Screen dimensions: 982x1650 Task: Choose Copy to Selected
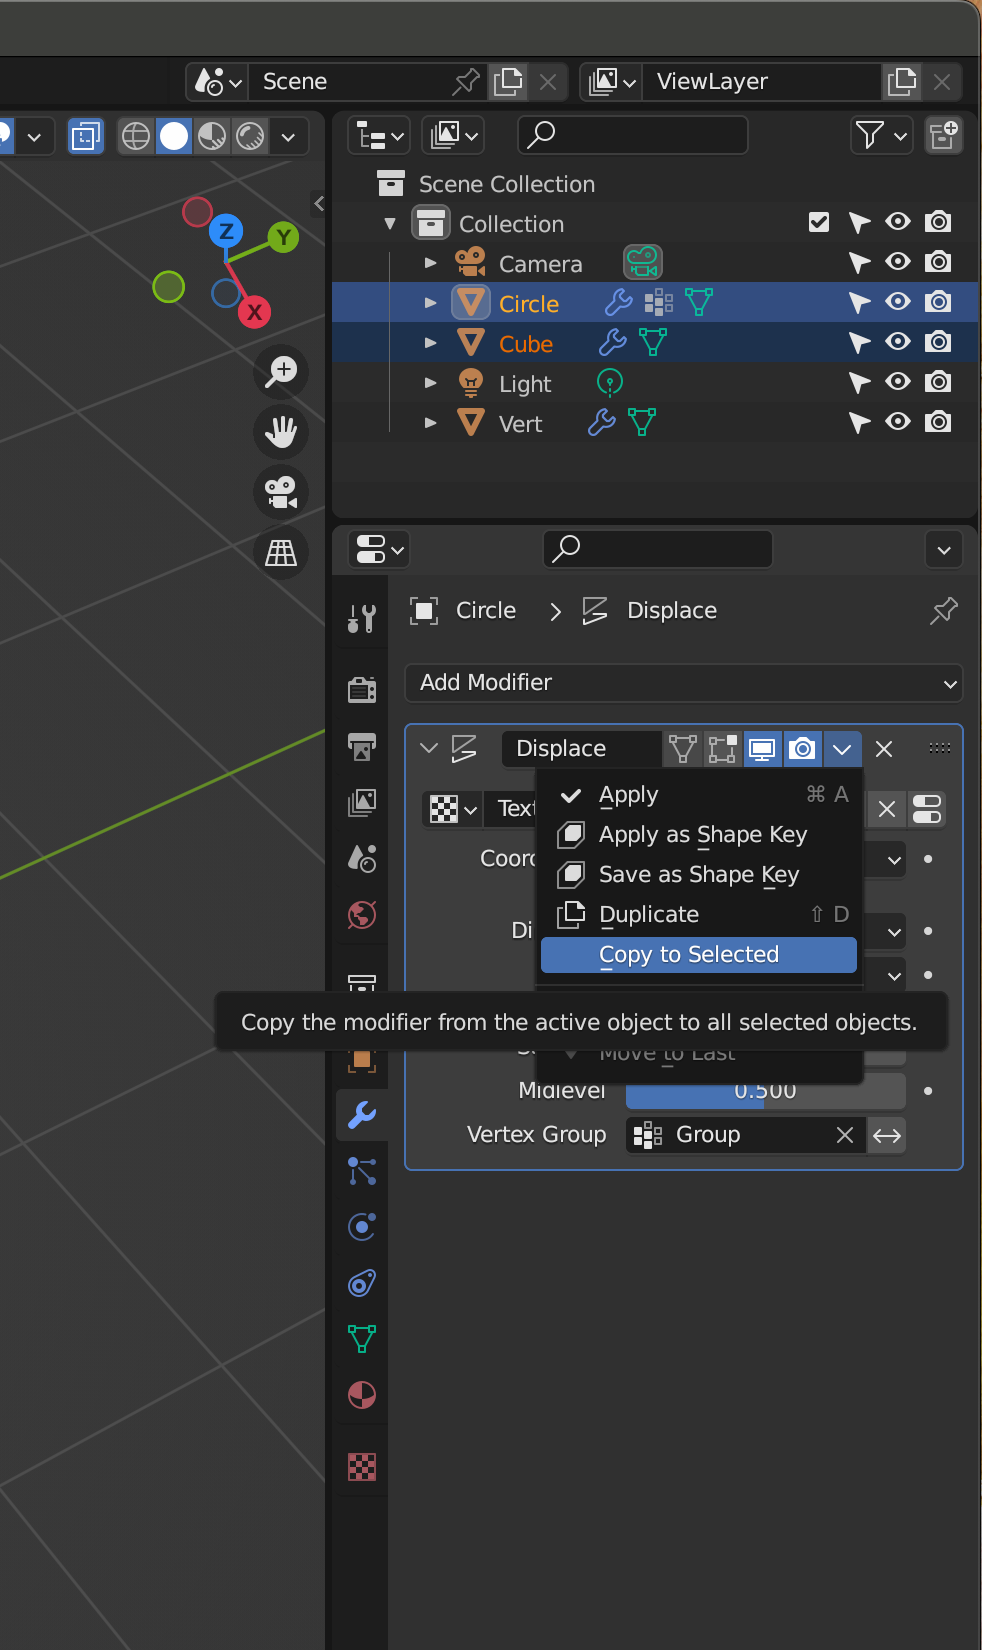699,955
